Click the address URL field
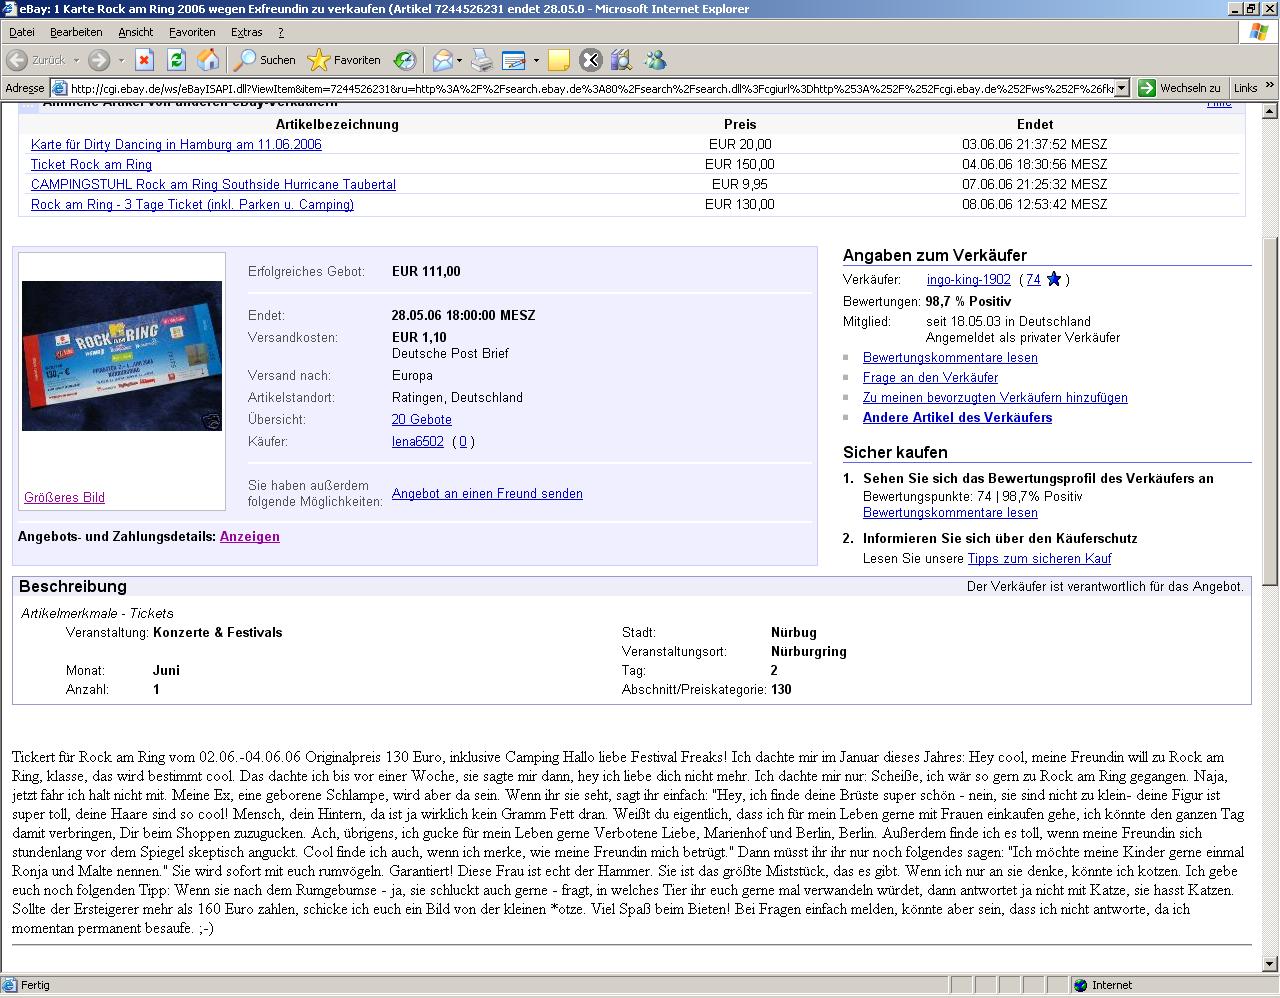The height and width of the screenshot is (998, 1280). (590, 88)
